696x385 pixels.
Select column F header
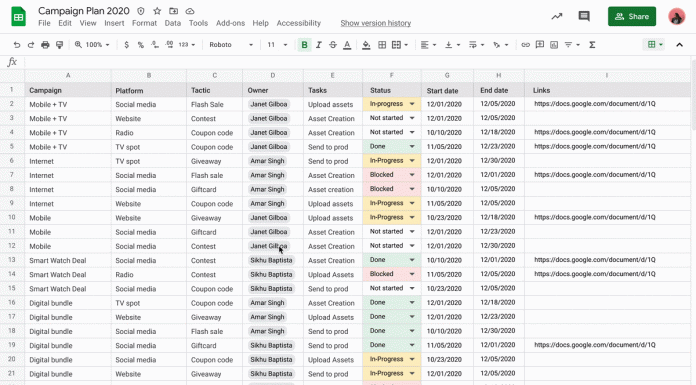point(392,75)
